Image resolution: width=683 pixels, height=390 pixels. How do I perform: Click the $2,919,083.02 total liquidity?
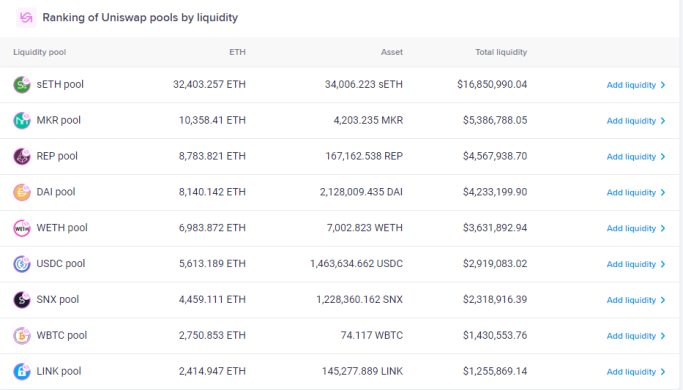point(495,264)
